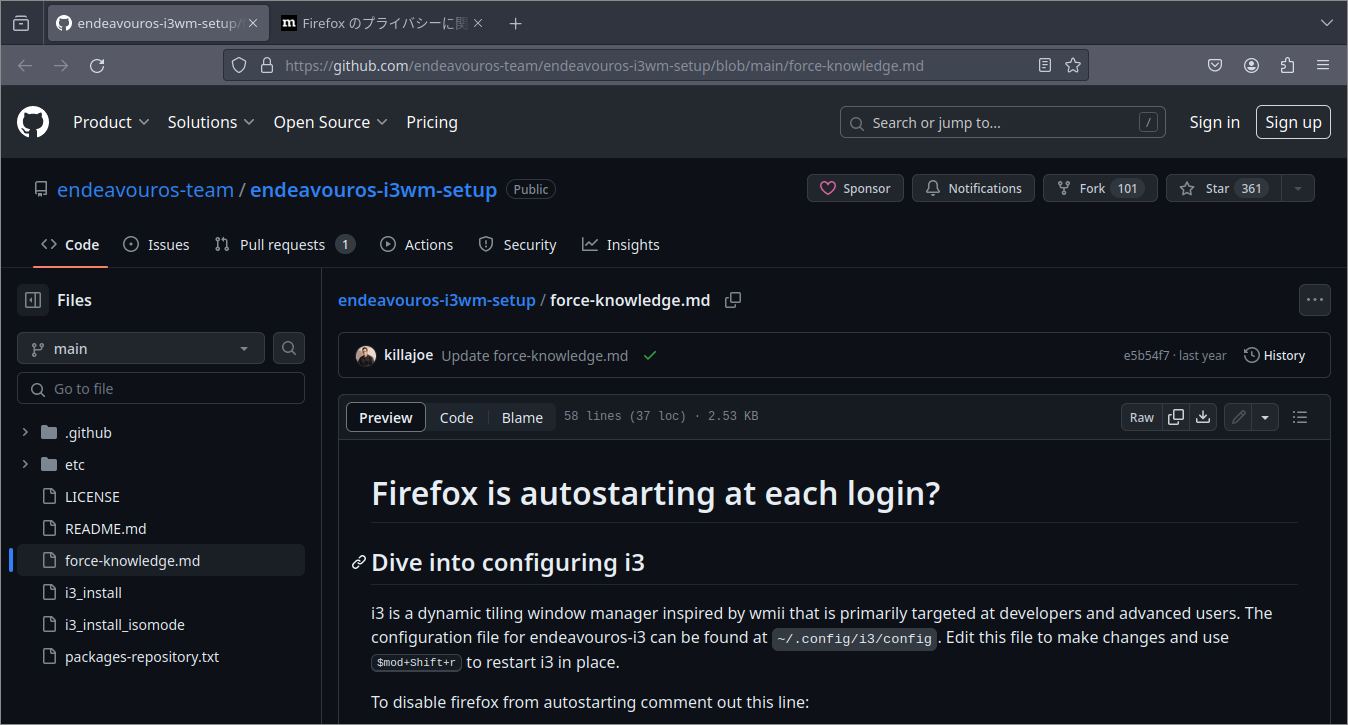Expand the Product menu
This screenshot has height=725, width=1348.
pyautogui.click(x=111, y=122)
